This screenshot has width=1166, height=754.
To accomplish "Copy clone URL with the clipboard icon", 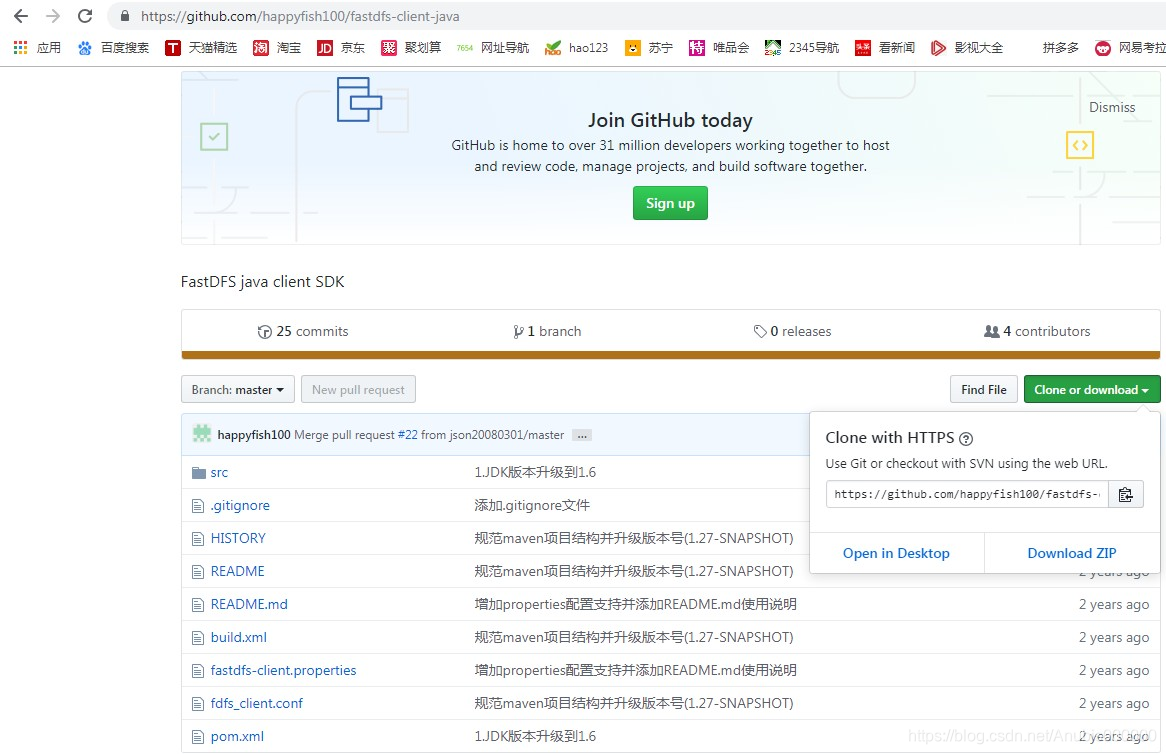I will 1125,494.
